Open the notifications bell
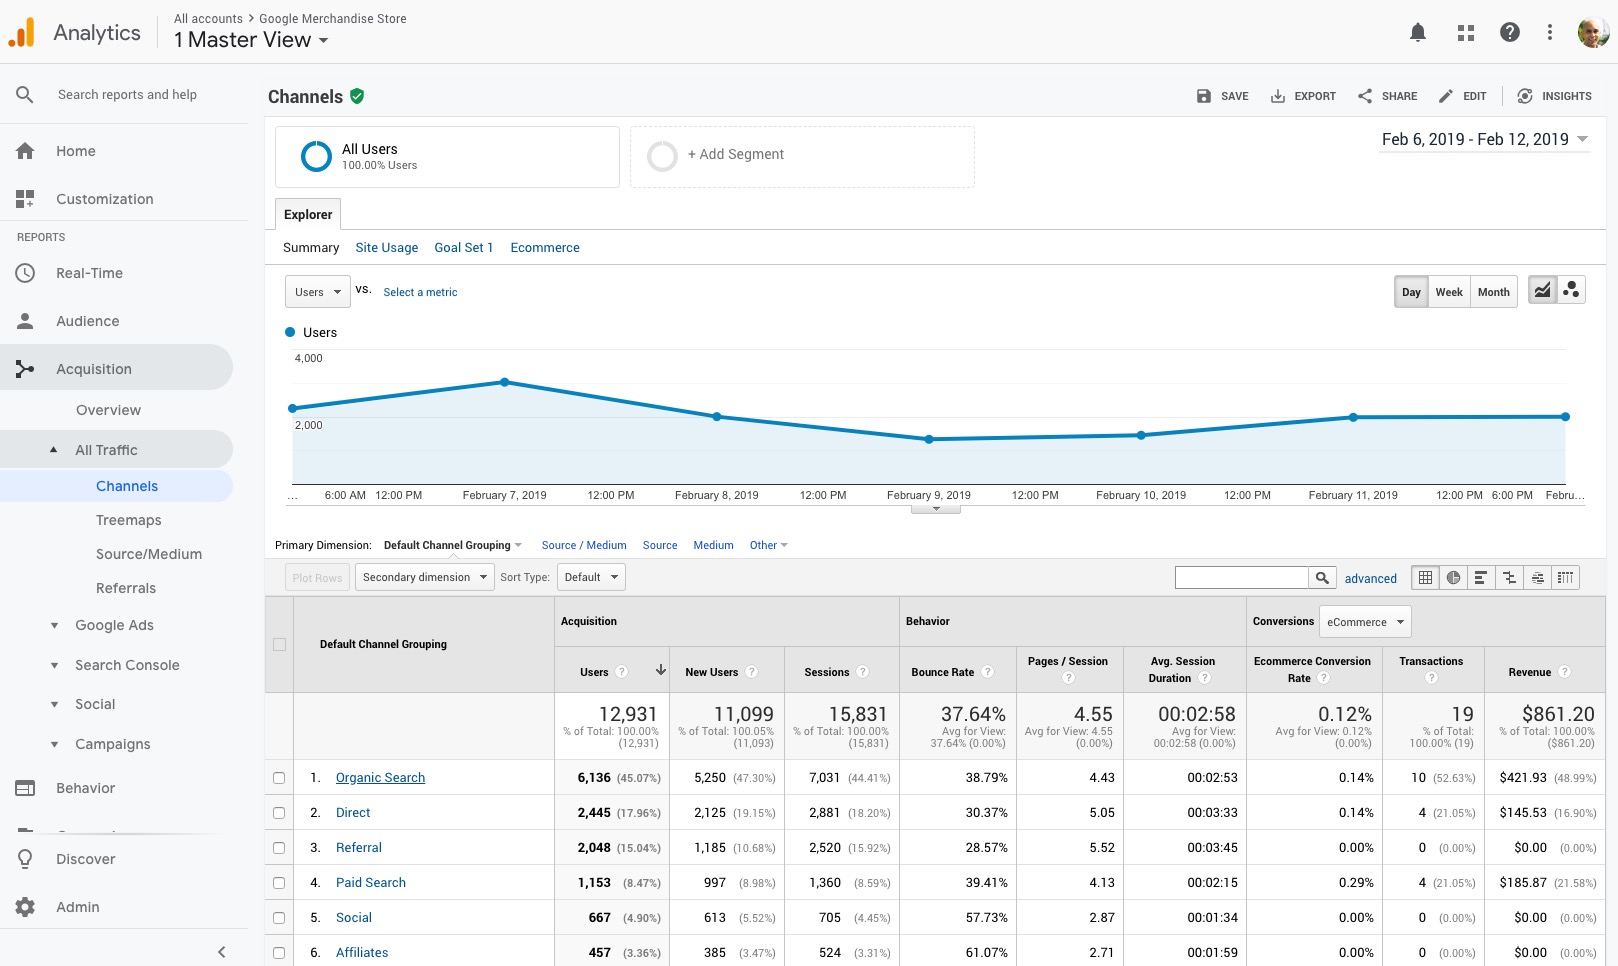This screenshot has height=966, width=1618. [x=1417, y=33]
